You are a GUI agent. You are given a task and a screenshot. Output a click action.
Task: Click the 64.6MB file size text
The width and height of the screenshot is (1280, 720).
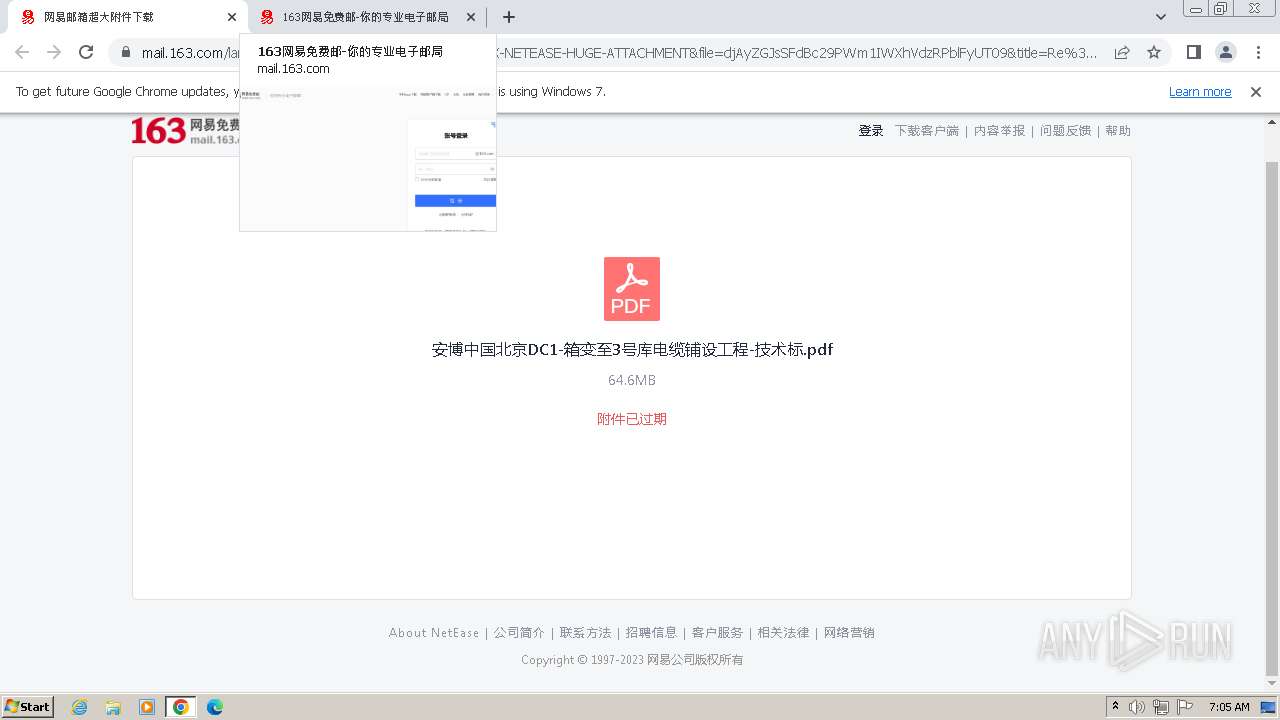(x=632, y=380)
